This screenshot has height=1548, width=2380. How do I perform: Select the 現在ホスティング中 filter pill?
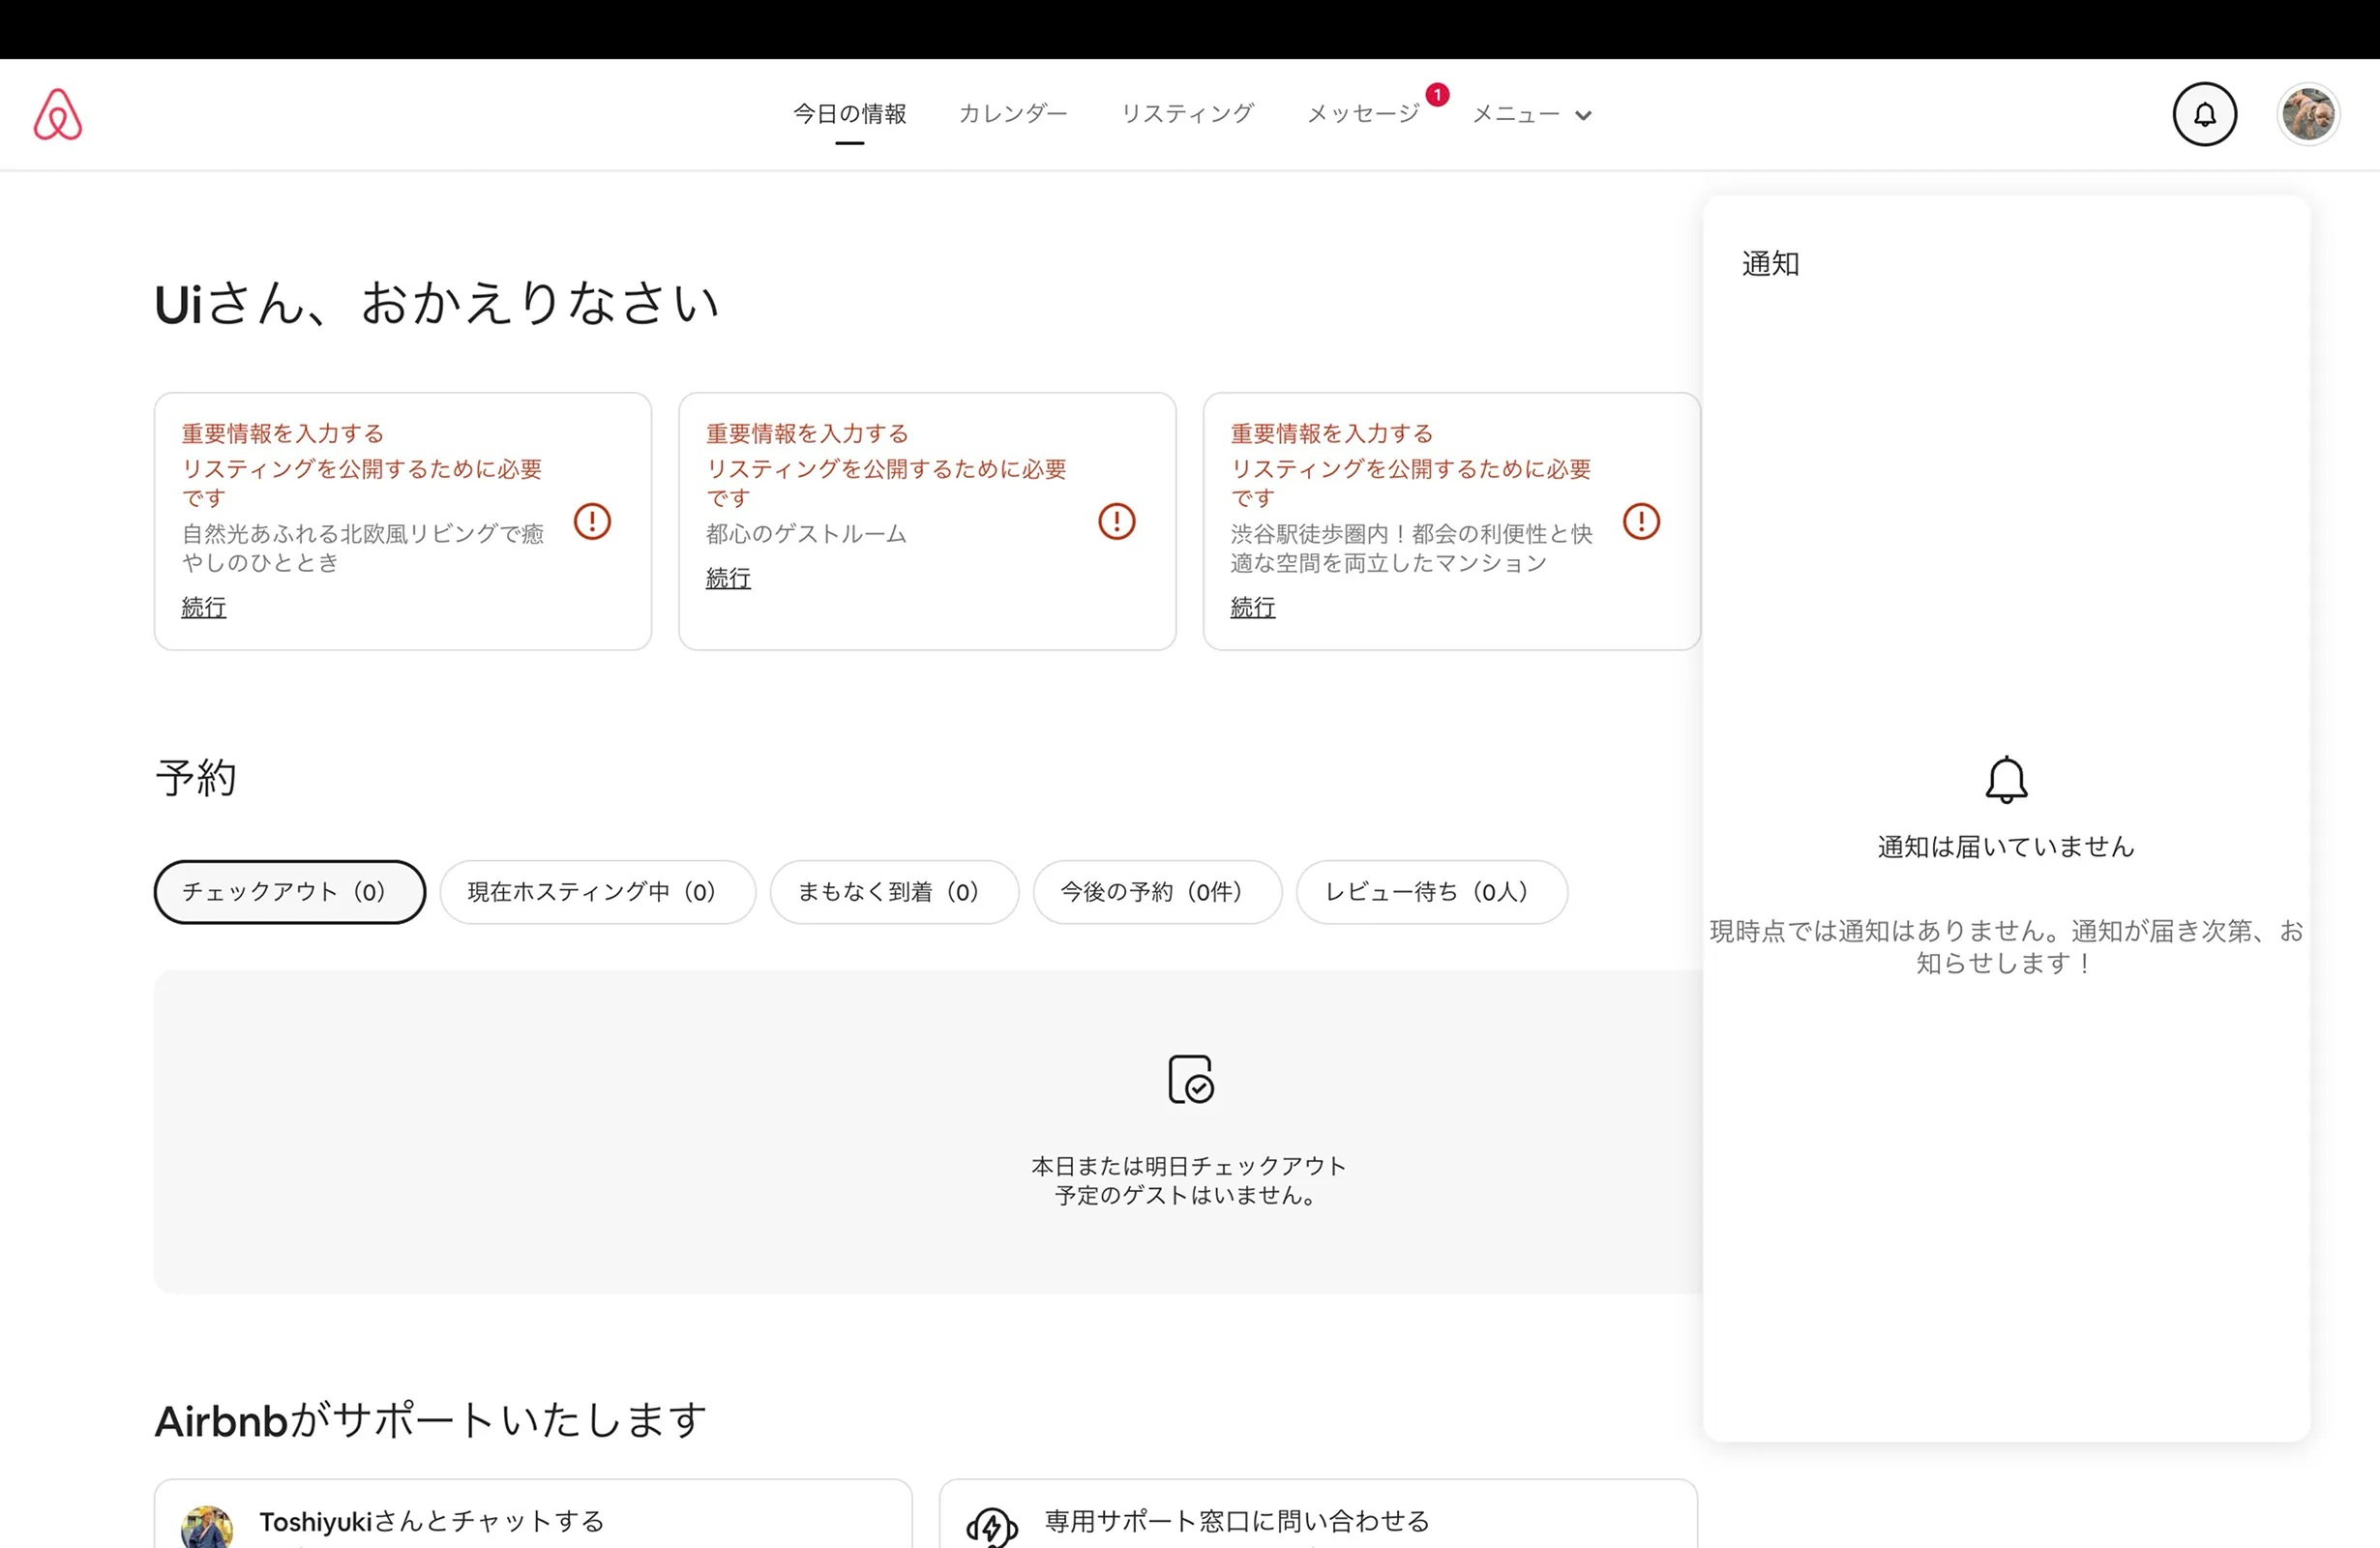coord(597,892)
